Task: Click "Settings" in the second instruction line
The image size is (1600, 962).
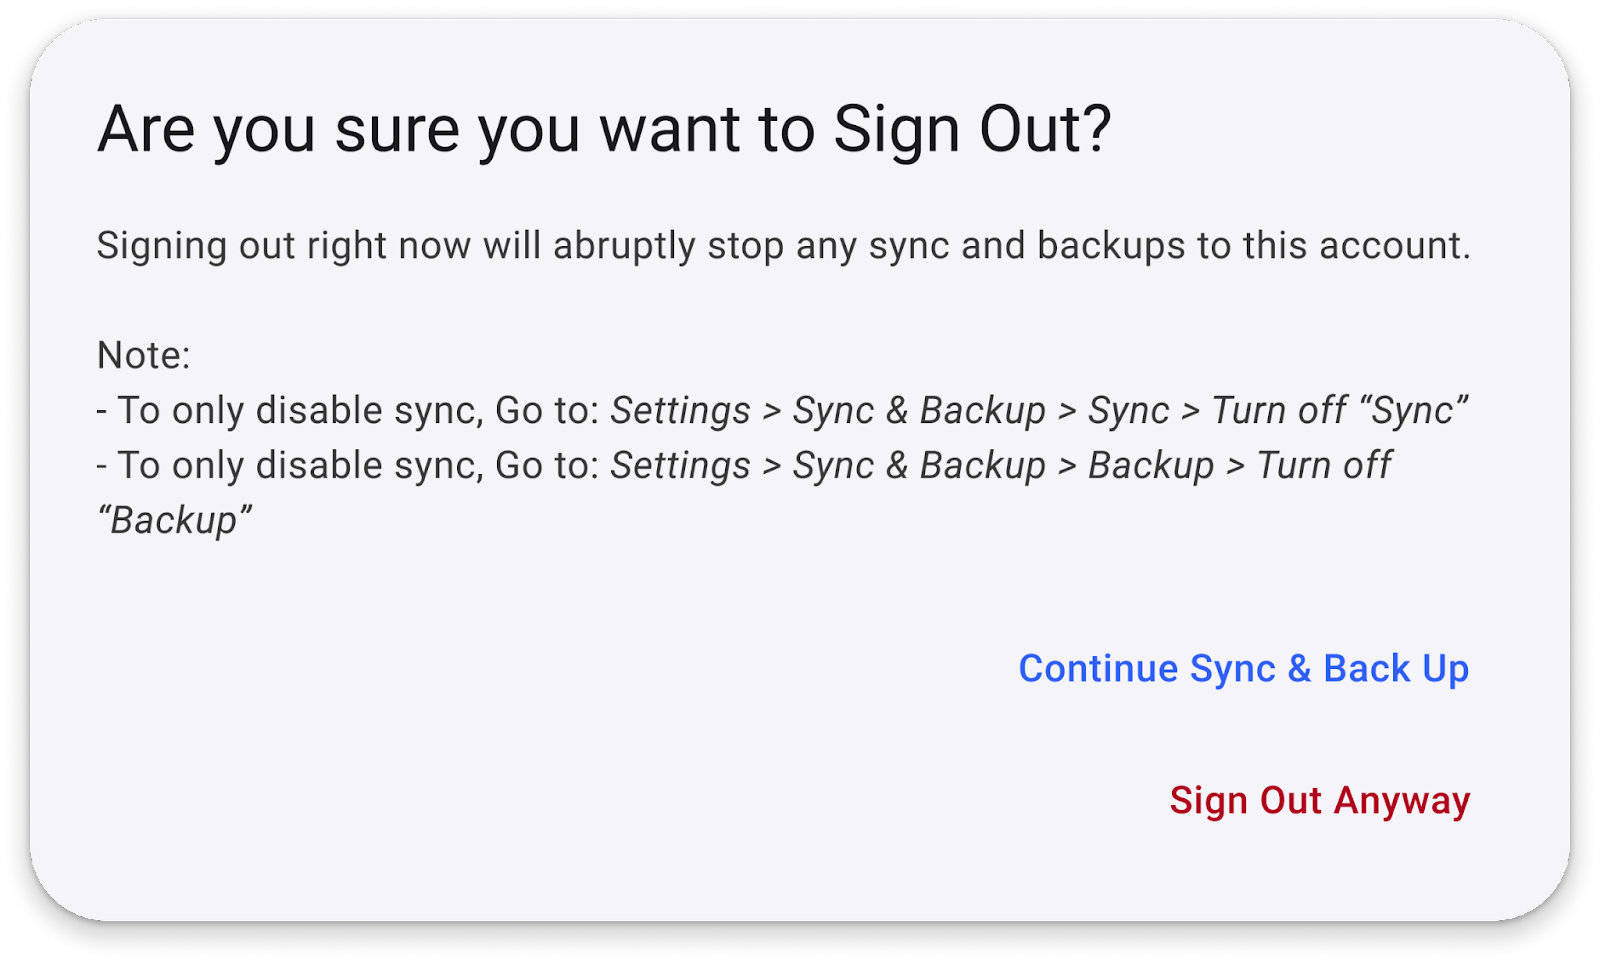Action: point(680,466)
